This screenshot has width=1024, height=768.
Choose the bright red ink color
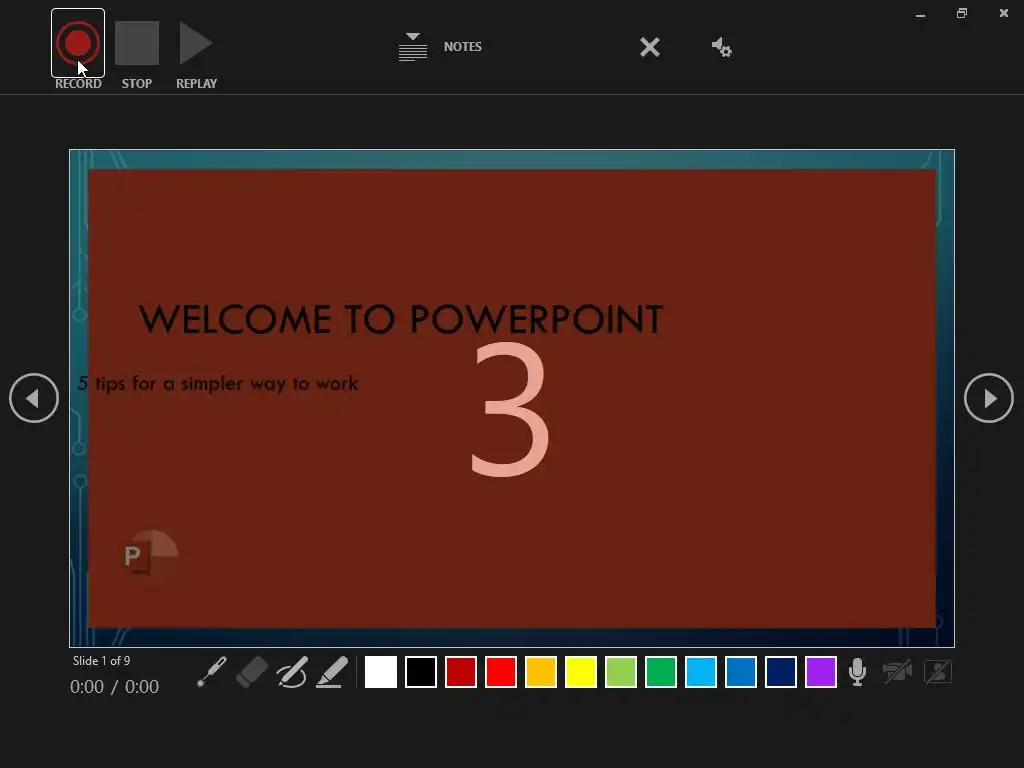pos(501,672)
